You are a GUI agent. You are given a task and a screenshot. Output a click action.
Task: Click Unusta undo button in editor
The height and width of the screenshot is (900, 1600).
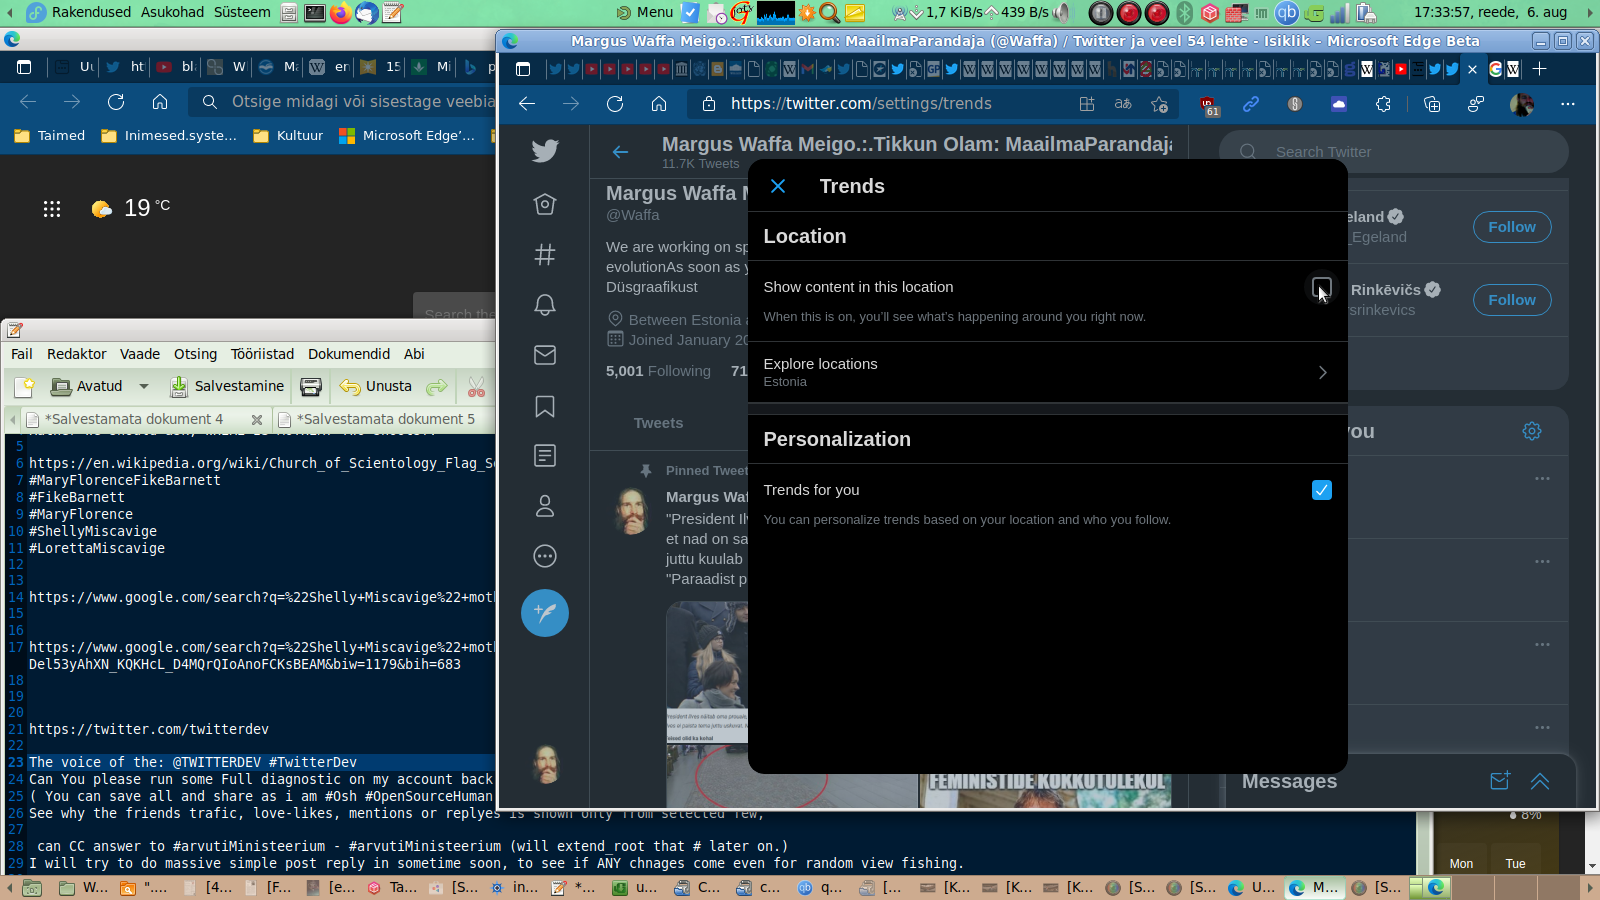pos(376,387)
